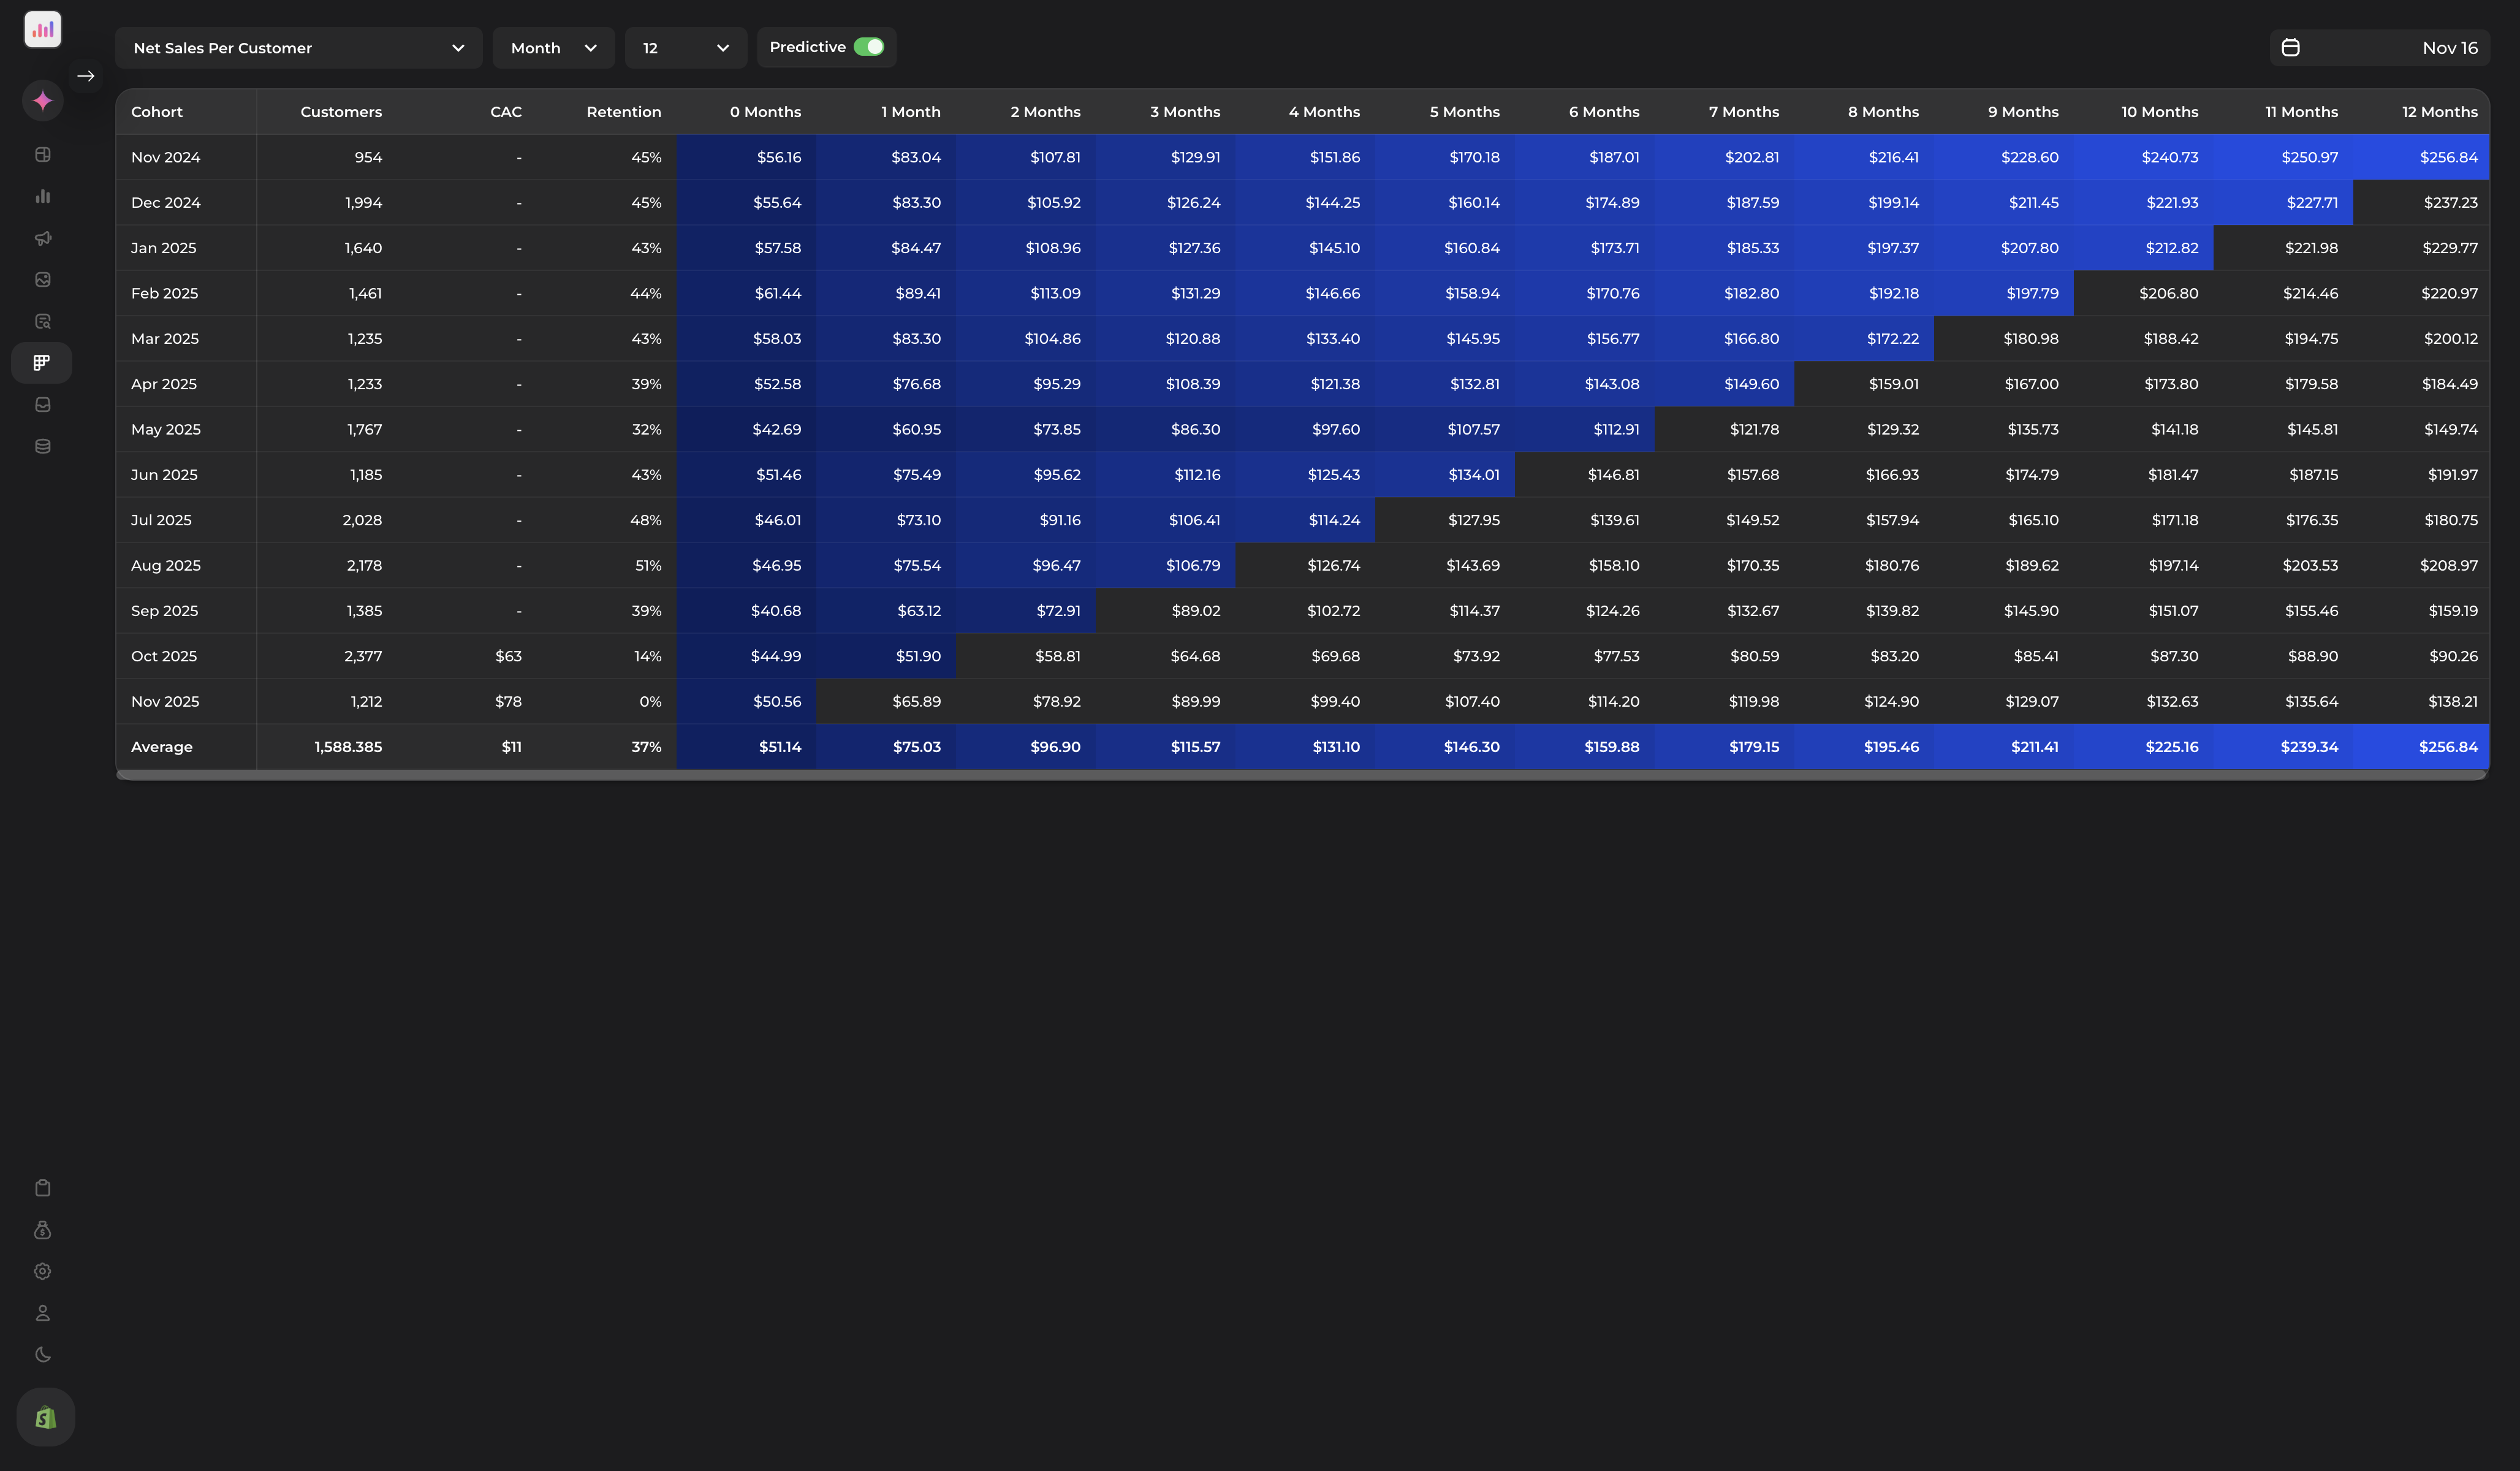Open the Month granularity dropdown
The width and height of the screenshot is (2520, 1471).
pos(553,47)
